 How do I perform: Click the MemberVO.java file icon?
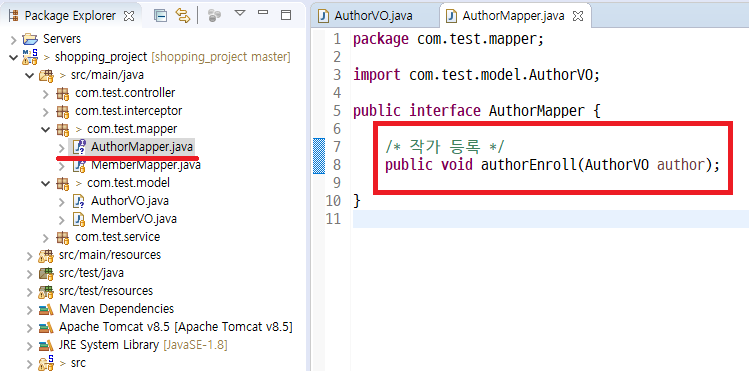[x=79, y=219]
